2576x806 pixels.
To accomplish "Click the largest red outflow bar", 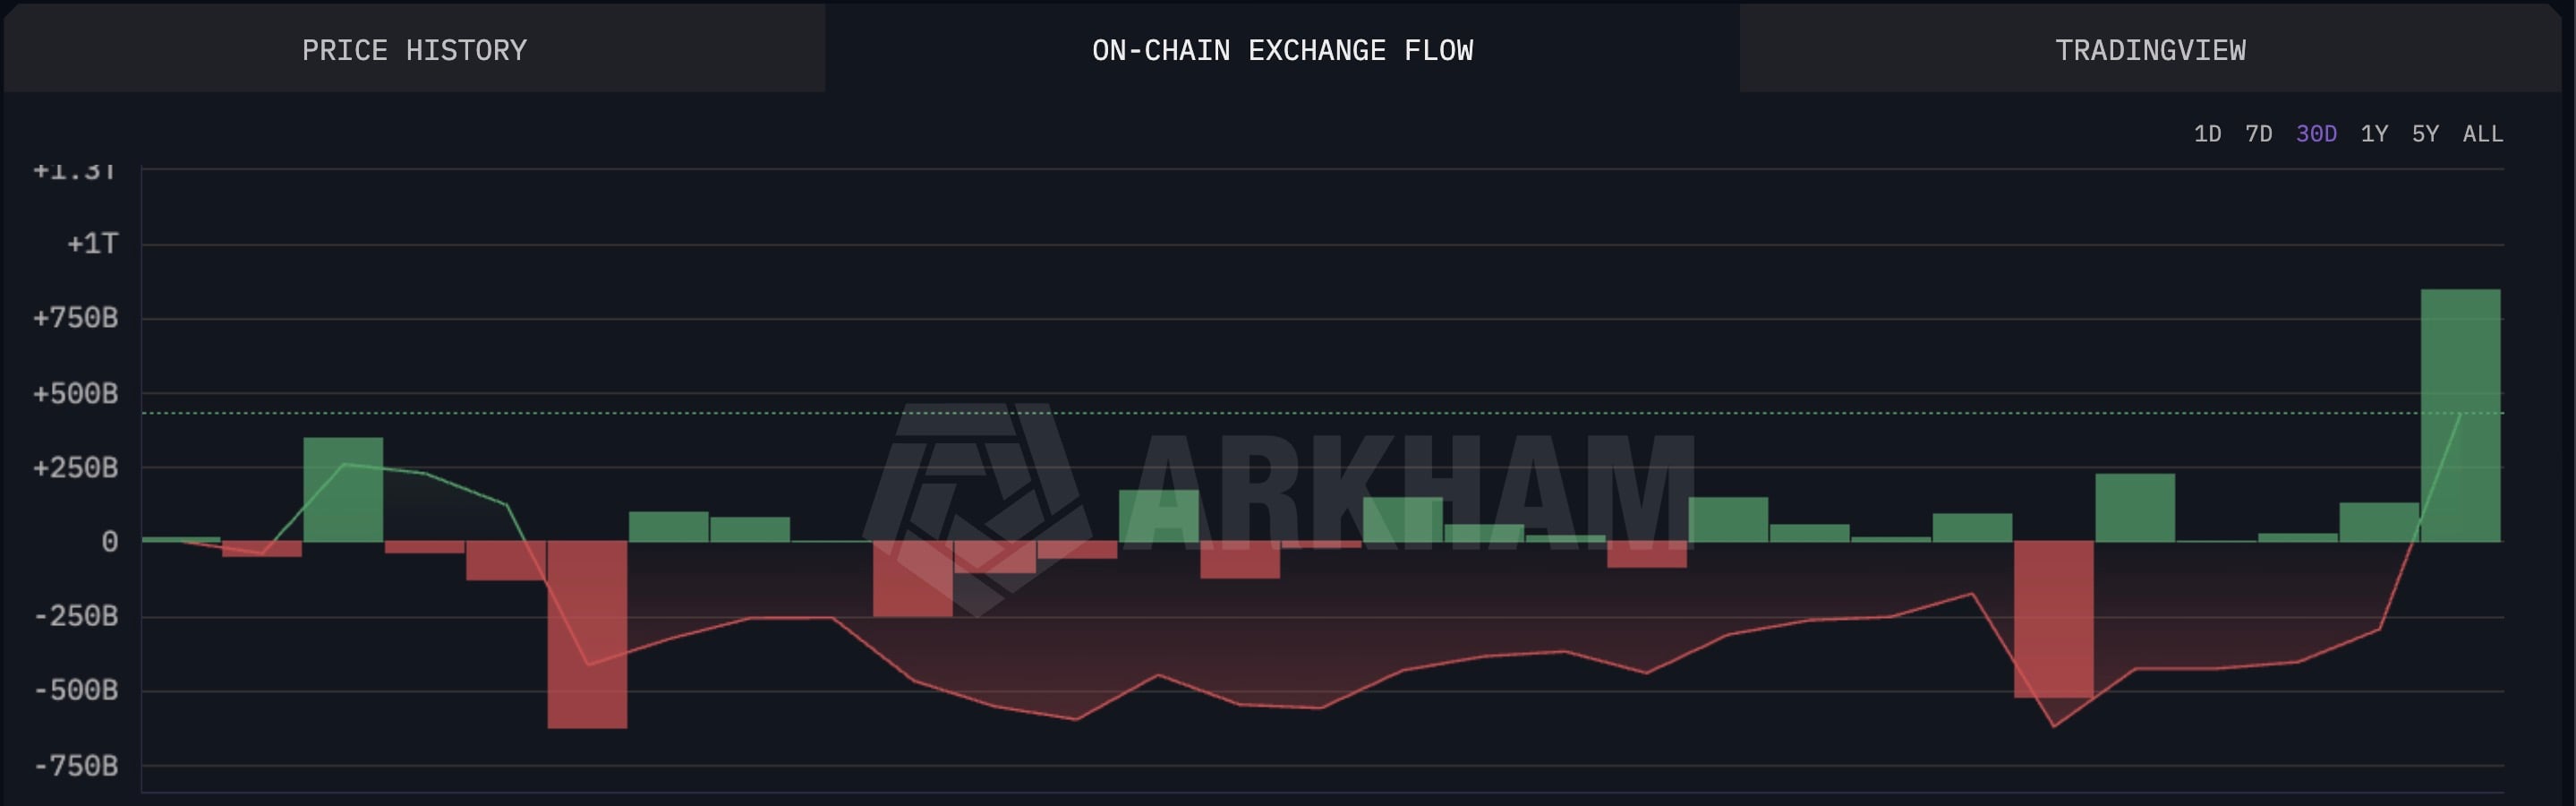I will click(x=587, y=635).
